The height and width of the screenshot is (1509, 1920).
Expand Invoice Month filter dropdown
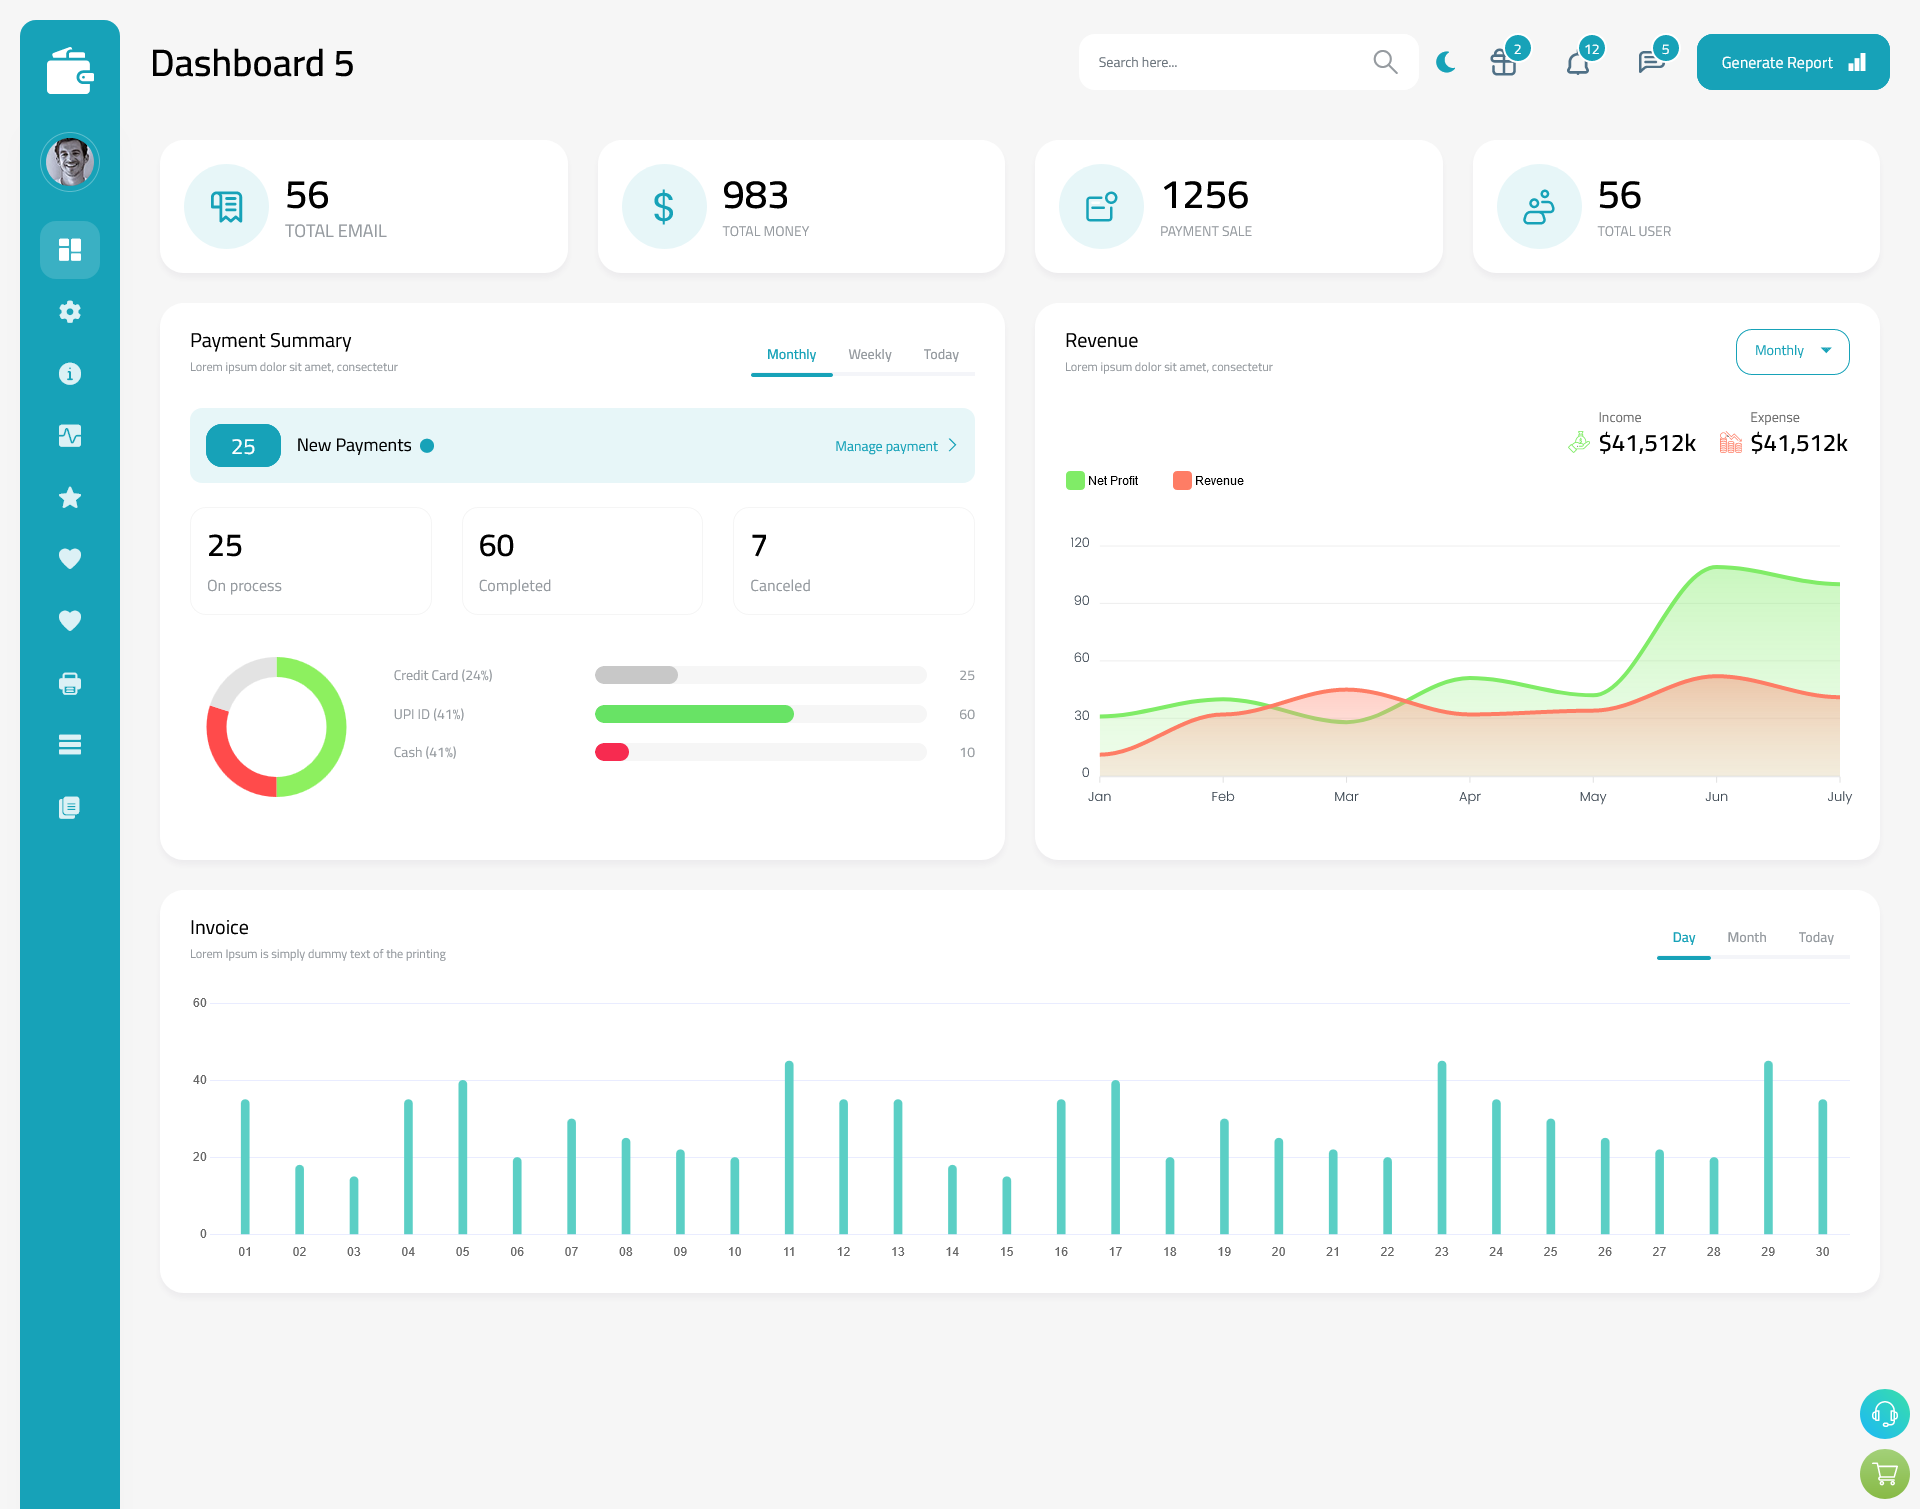(1744, 937)
